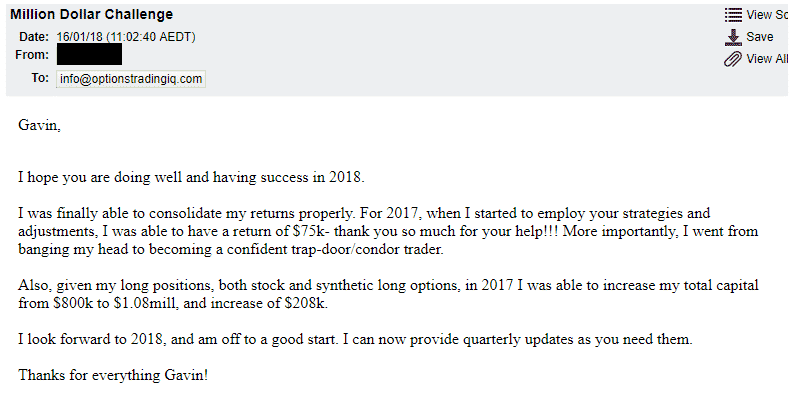Select the Save text link

point(759,37)
